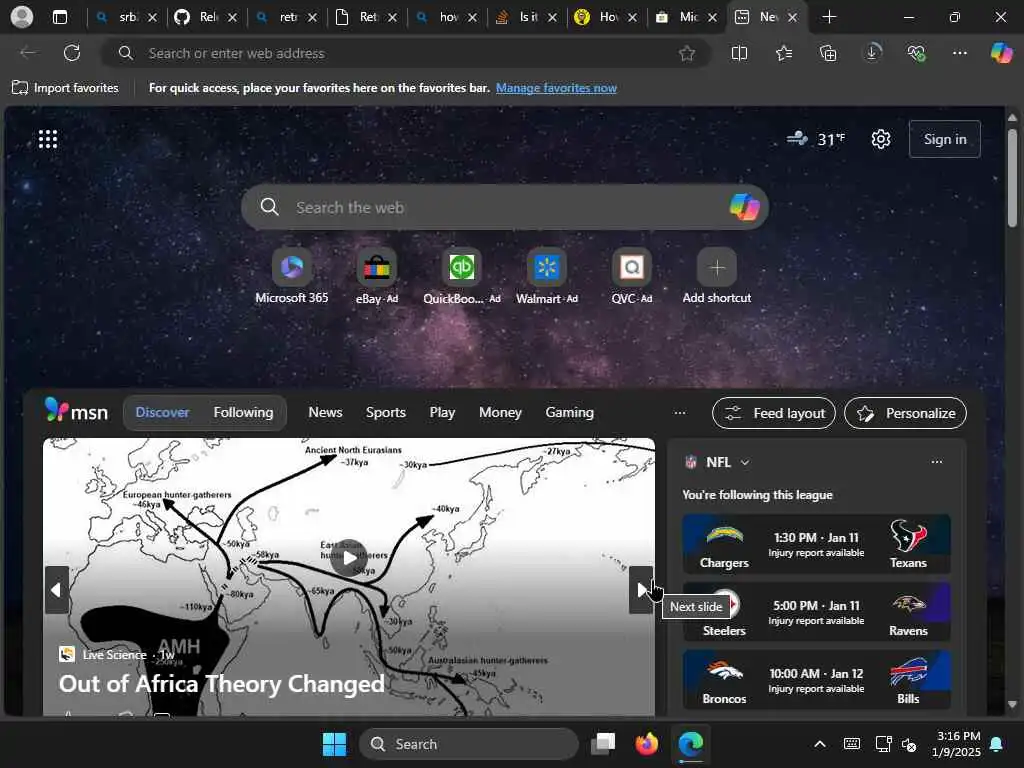The height and width of the screenshot is (768, 1024).
Task: Click the Personalize button
Action: coord(905,413)
